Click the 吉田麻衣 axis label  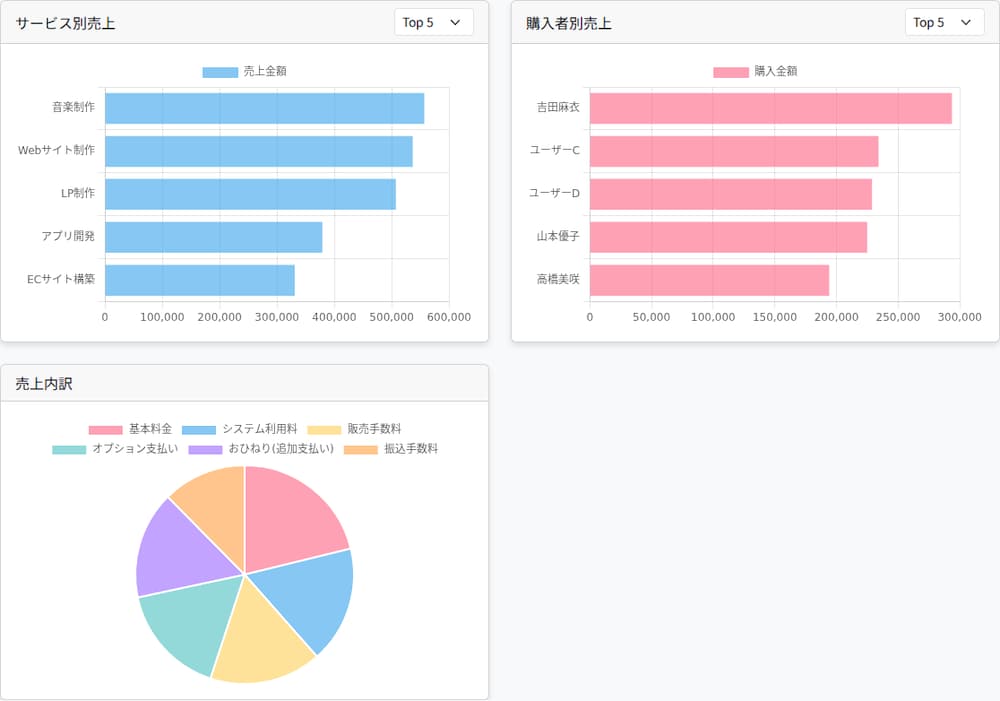(x=558, y=107)
